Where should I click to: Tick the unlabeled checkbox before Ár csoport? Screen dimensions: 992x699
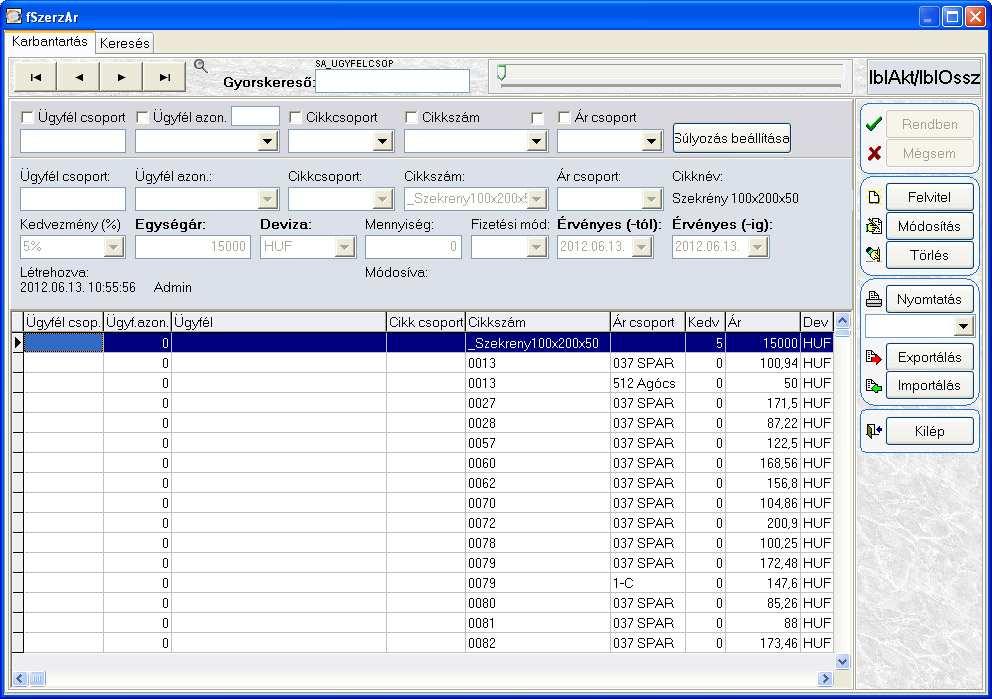(537, 118)
